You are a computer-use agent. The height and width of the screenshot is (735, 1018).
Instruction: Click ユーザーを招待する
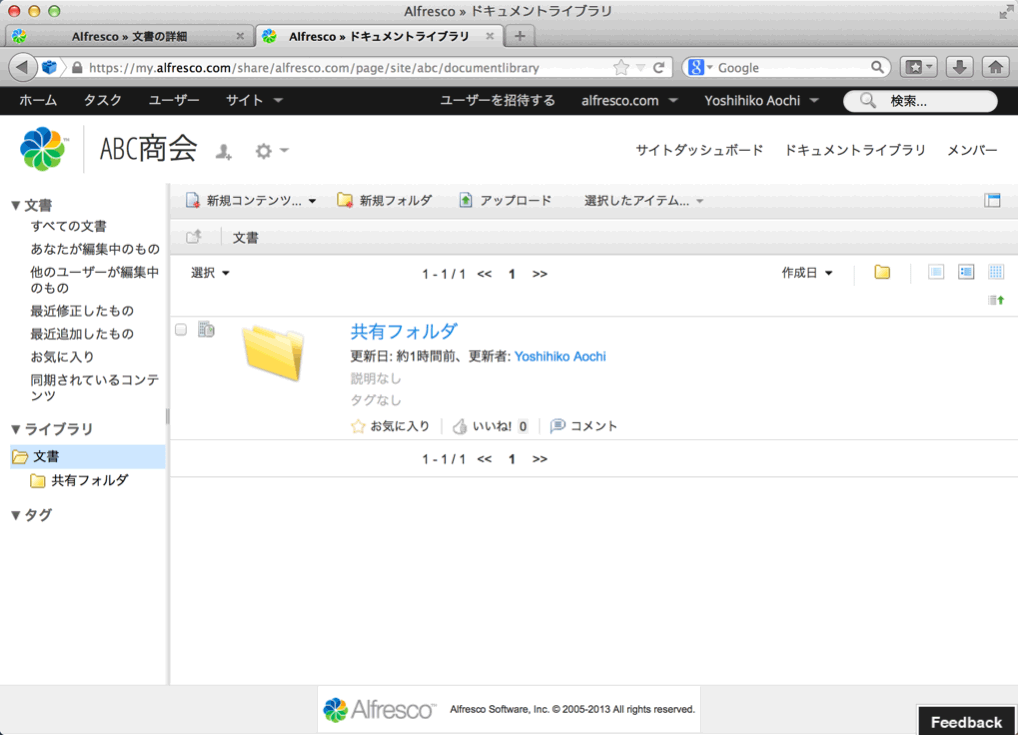click(x=497, y=101)
